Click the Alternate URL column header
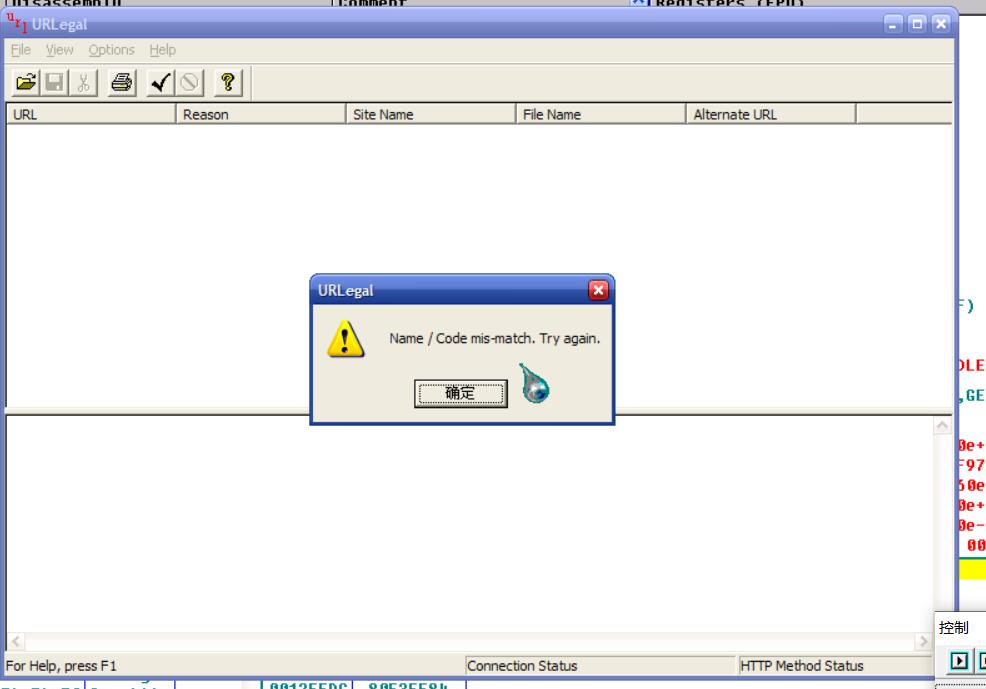Screen dimensions: 986x689 tap(770, 114)
